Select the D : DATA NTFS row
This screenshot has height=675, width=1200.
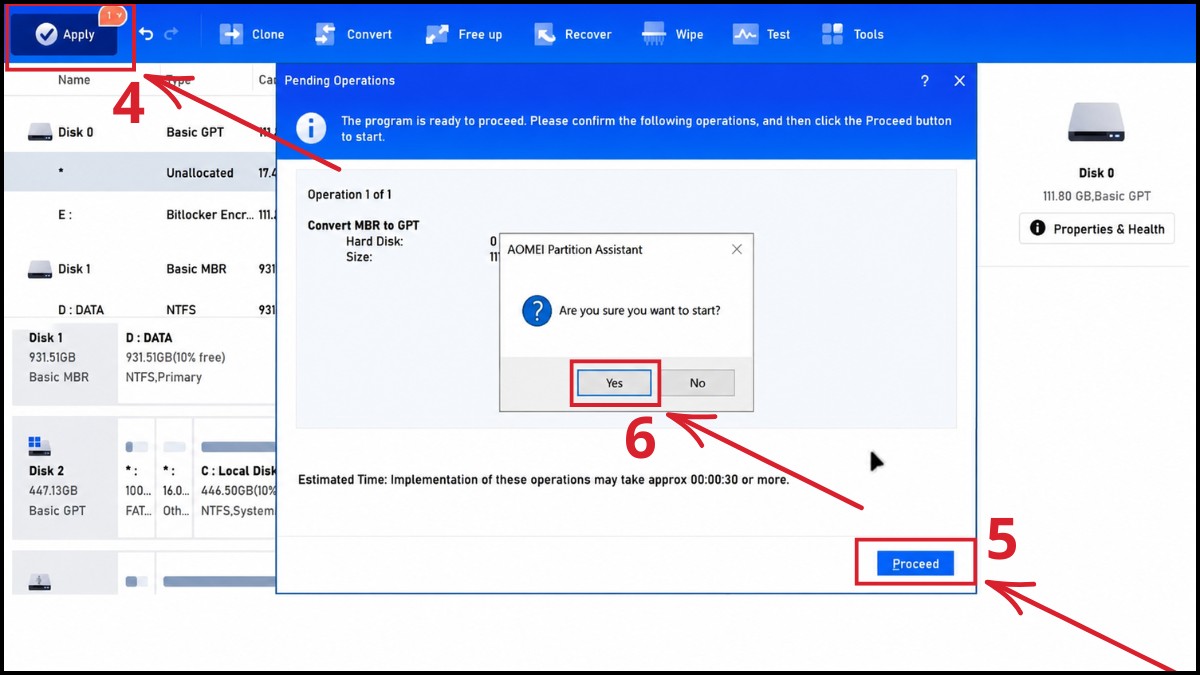[x=140, y=310]
